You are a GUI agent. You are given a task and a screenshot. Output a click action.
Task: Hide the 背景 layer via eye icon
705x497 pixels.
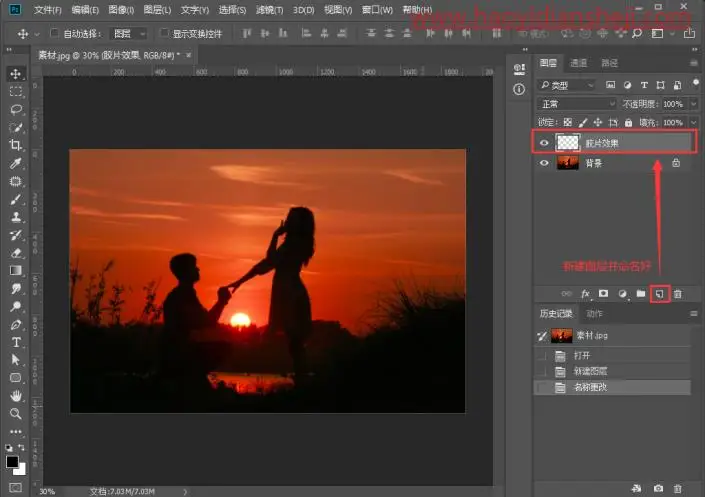(544, 163)
